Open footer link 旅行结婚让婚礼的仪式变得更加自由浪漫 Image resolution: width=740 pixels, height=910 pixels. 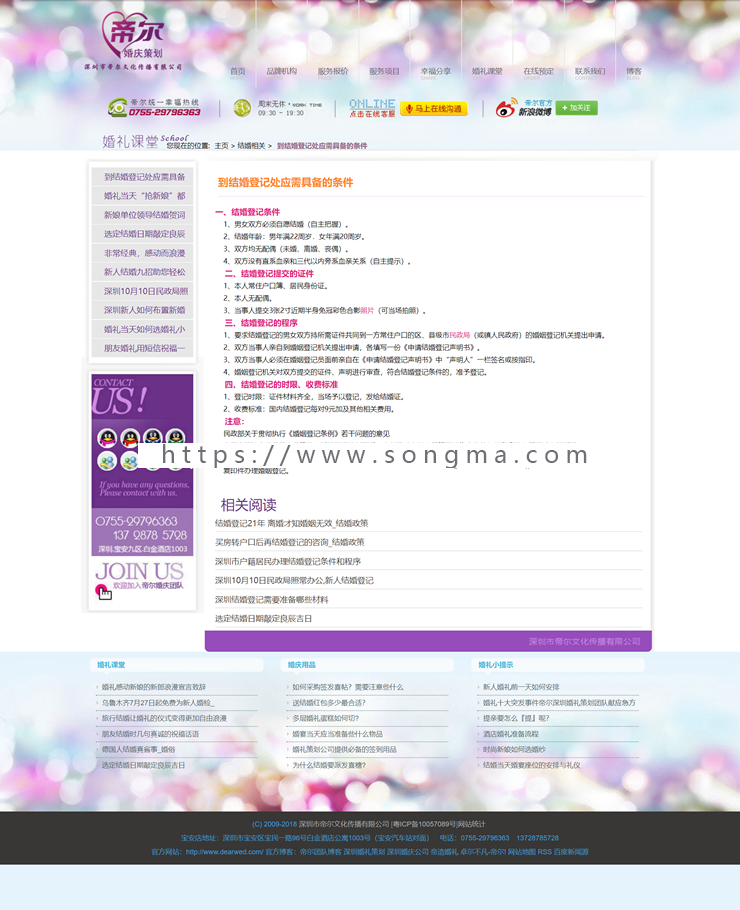[164, 718]
